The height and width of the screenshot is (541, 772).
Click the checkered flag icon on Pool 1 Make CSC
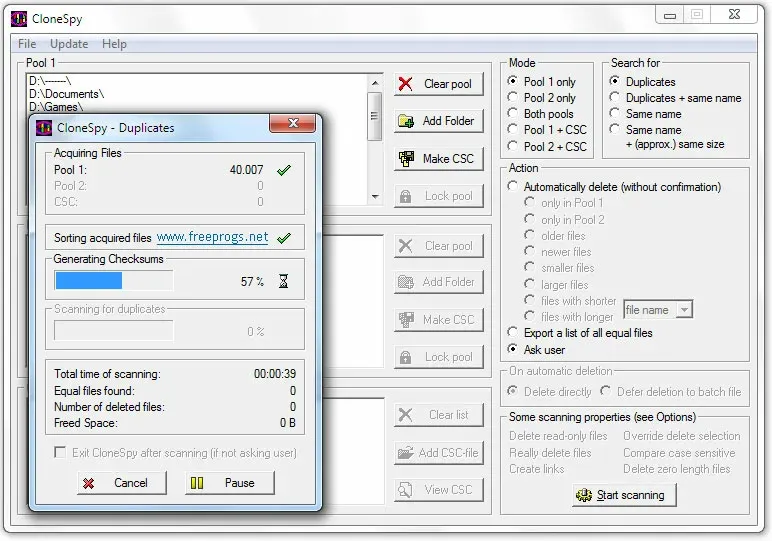pos(406,159)
